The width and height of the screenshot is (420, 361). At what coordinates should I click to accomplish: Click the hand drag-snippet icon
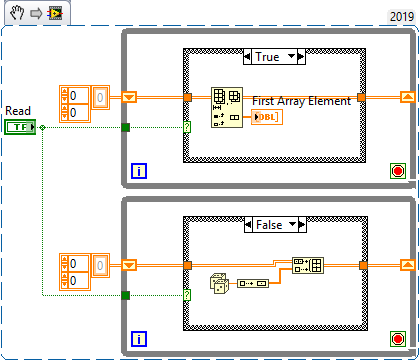[x=17, y=13]
